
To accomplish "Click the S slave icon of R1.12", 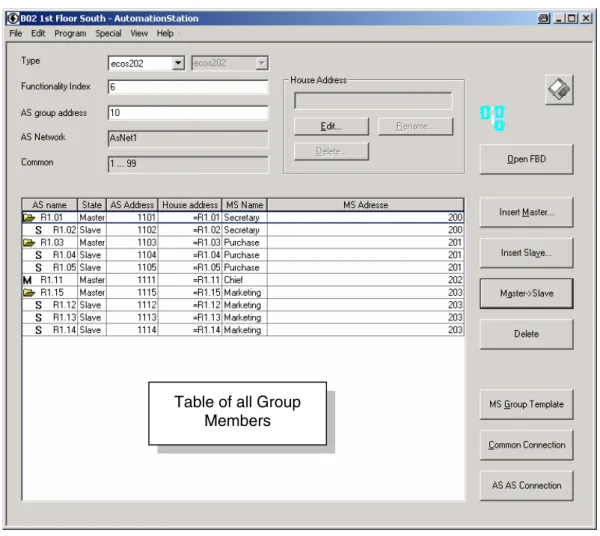I will point(38,305).
